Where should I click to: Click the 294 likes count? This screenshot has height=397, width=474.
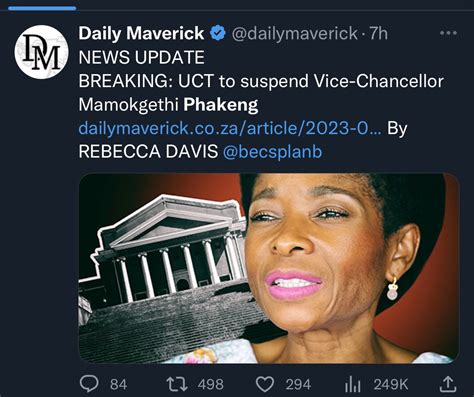click(298, 385)
